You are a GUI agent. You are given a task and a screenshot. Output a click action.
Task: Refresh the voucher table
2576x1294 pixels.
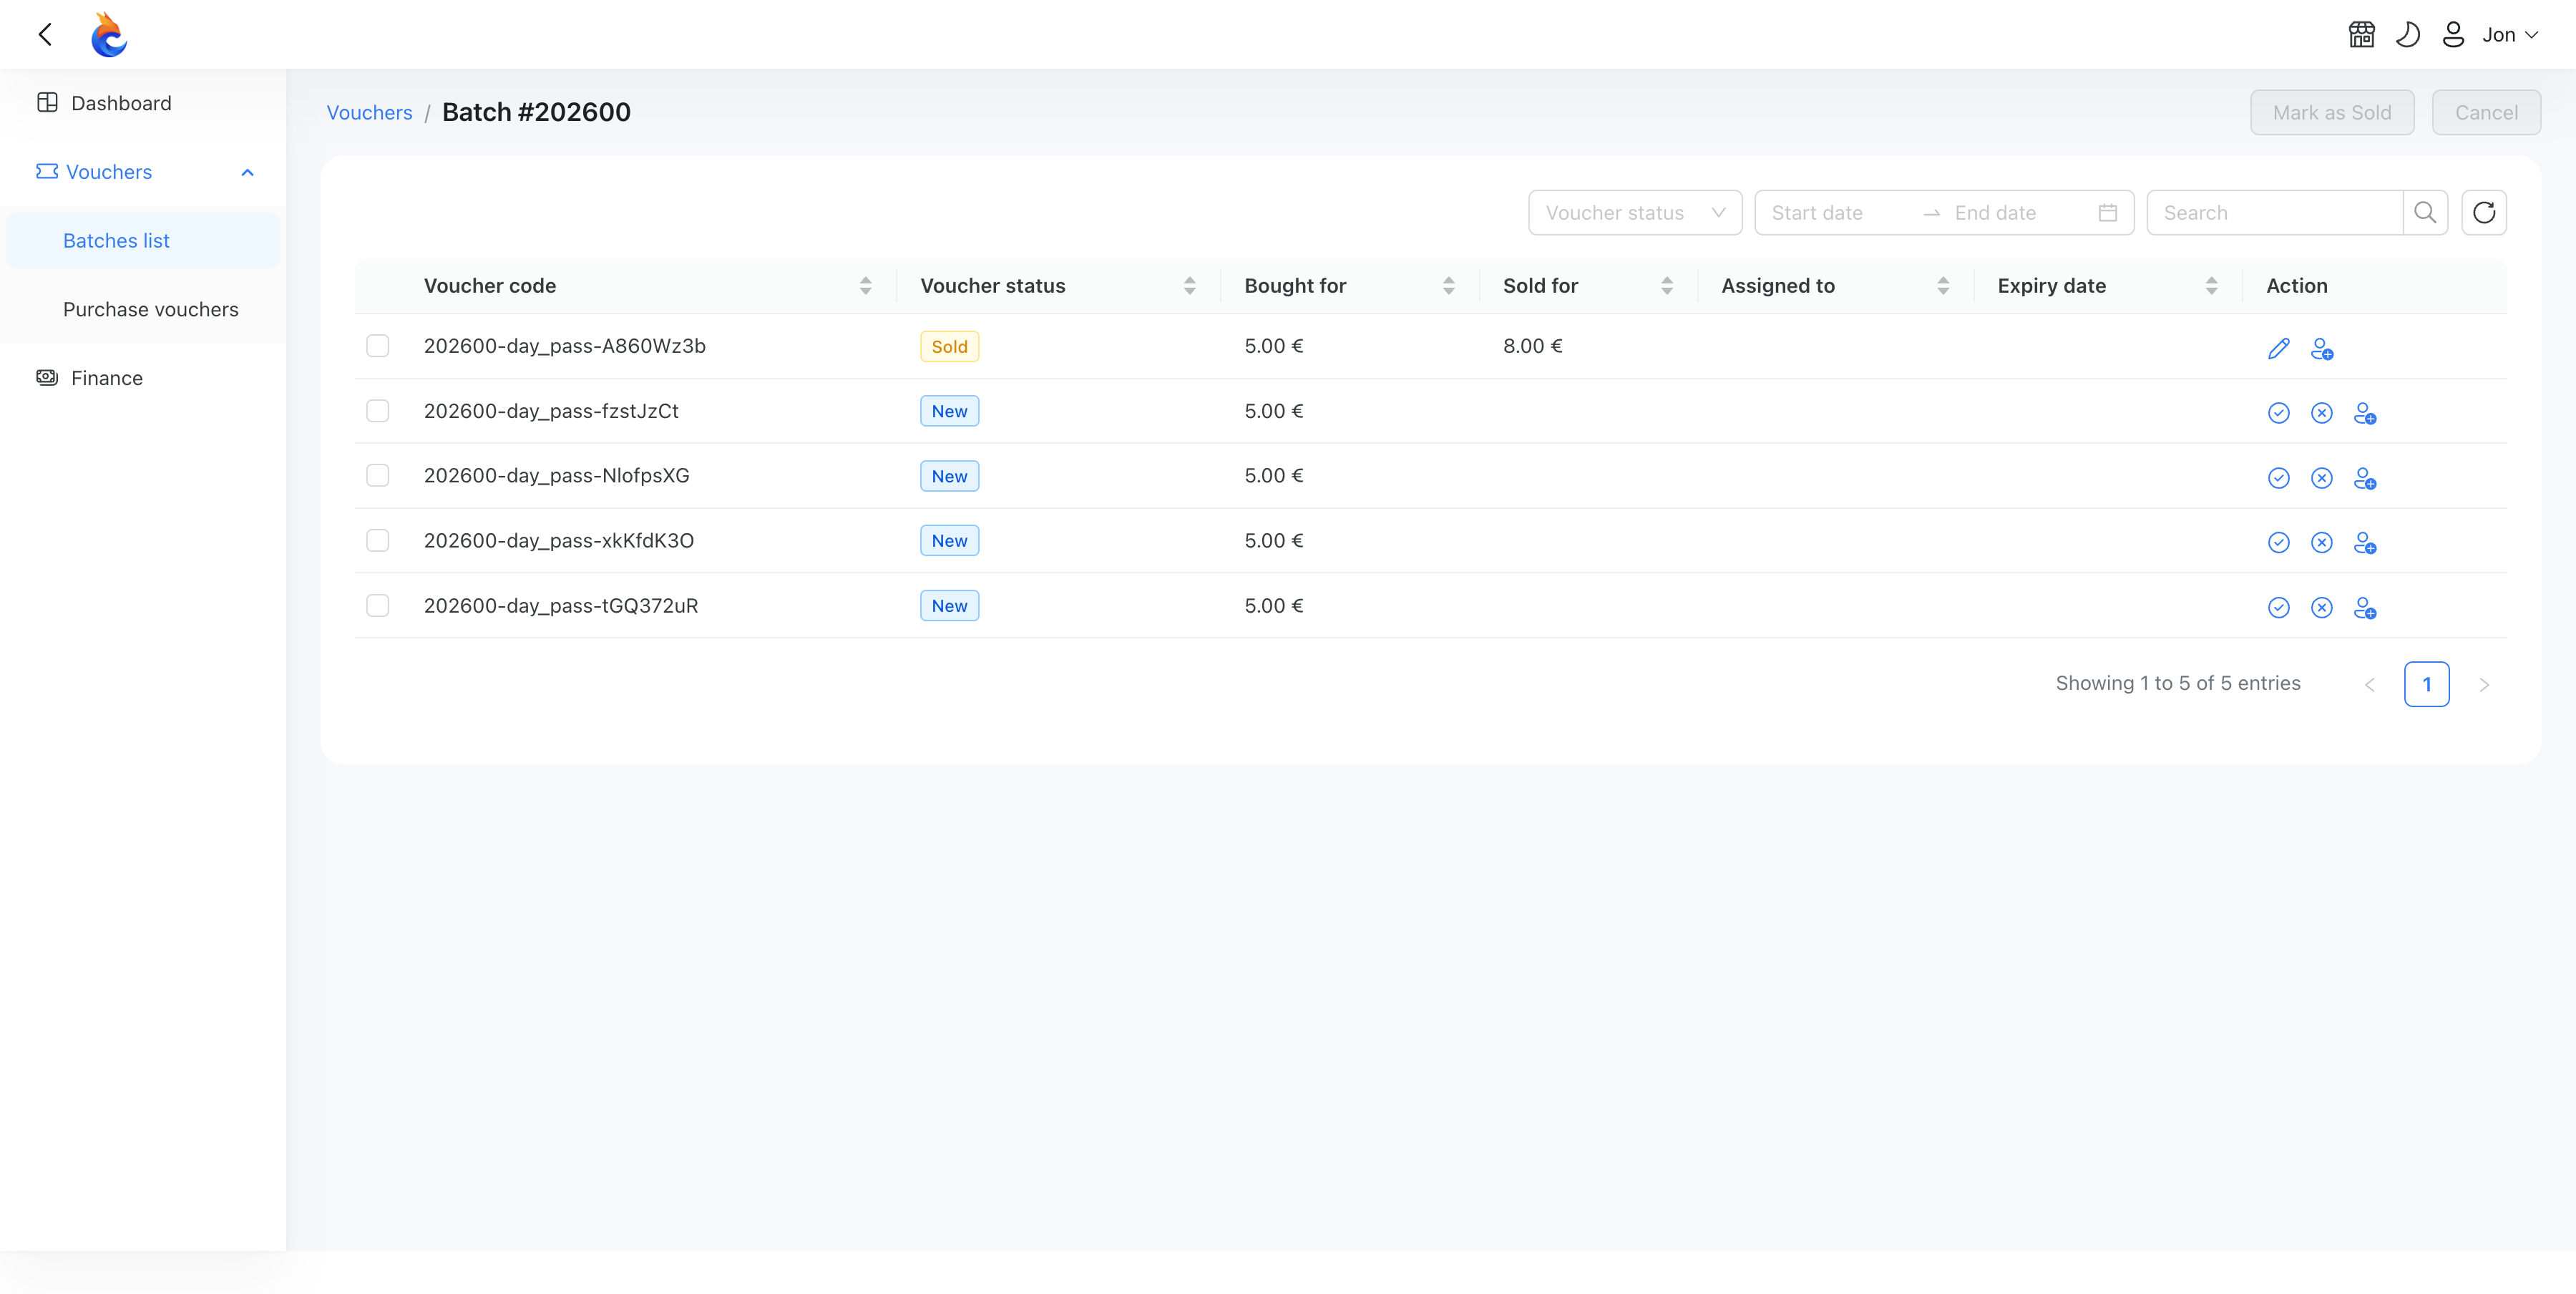[2483, 212]
